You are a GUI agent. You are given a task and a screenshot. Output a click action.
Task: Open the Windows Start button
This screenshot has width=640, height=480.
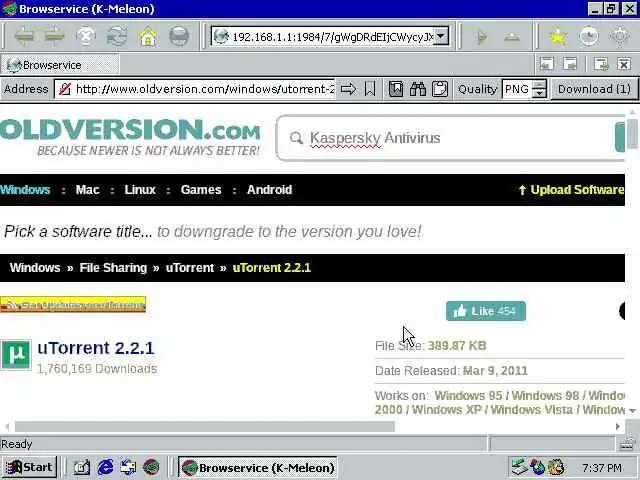click(29, 467)
